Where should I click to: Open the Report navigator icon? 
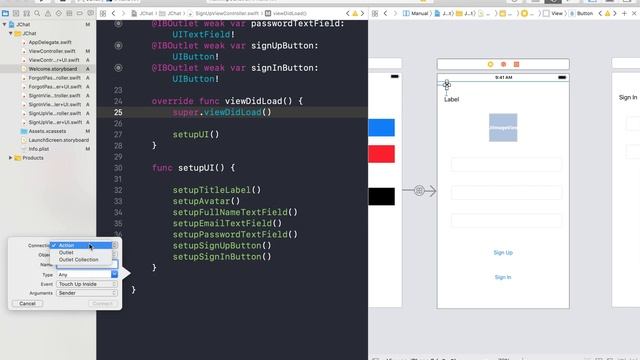(90, 13)
